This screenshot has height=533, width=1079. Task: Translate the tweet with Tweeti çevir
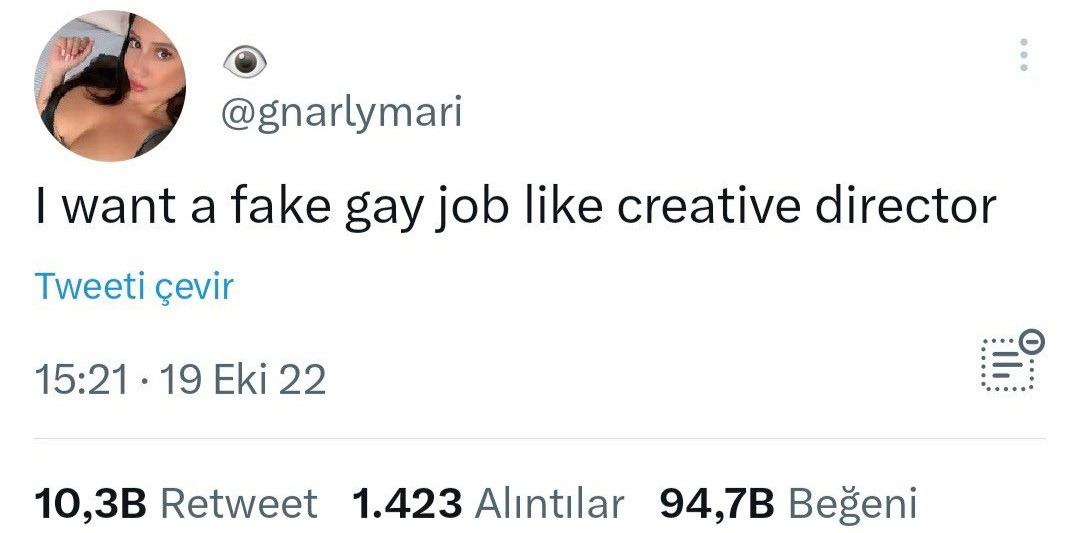134,287
